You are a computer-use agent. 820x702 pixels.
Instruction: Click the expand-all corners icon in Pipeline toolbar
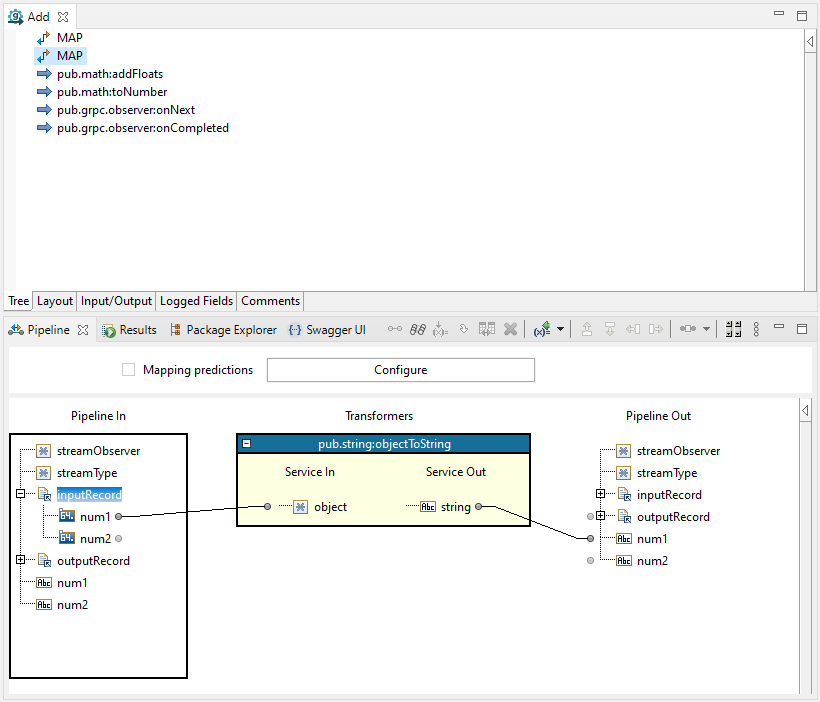pos(733,329)
